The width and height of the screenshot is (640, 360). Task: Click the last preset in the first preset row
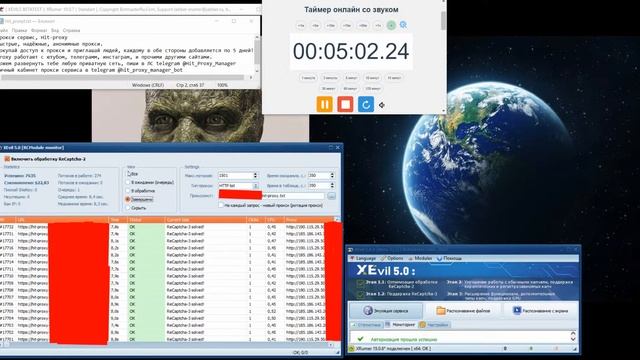point(394,78)
